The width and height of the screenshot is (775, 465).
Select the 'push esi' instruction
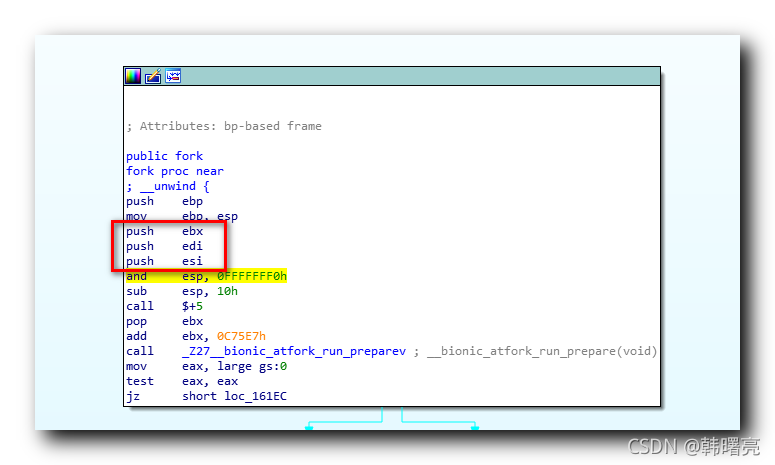point(165,261)
